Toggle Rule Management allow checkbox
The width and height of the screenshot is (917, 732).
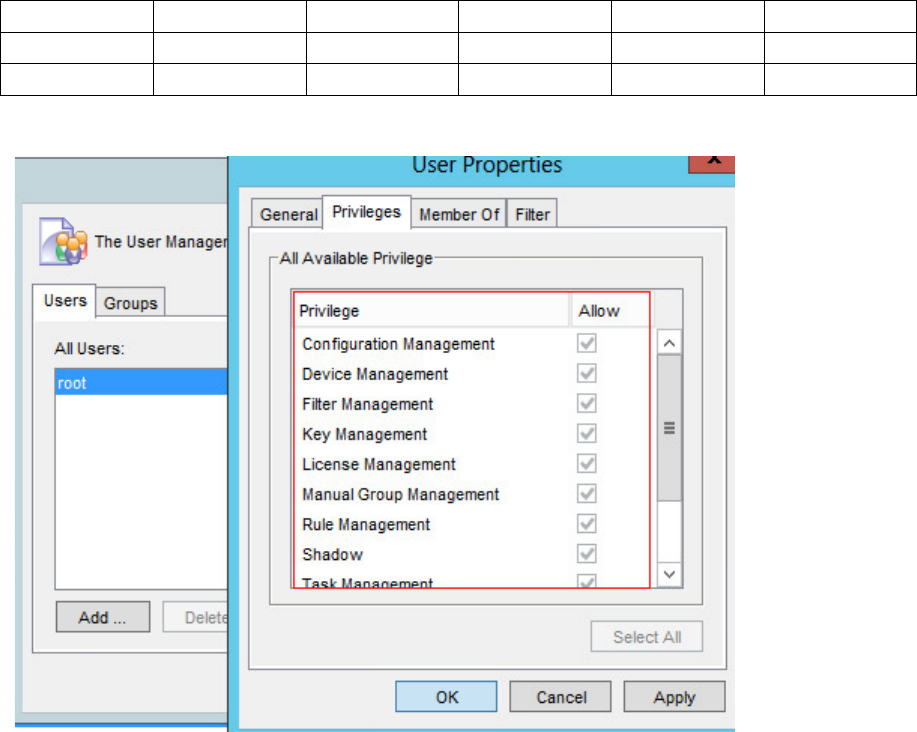[x=587, y=523]
